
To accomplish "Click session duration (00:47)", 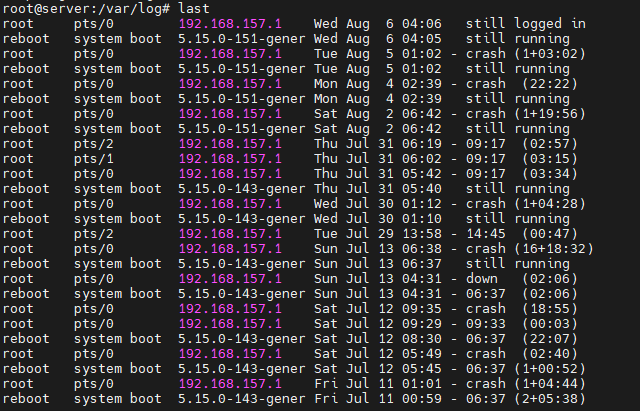I will coord(550,234).
